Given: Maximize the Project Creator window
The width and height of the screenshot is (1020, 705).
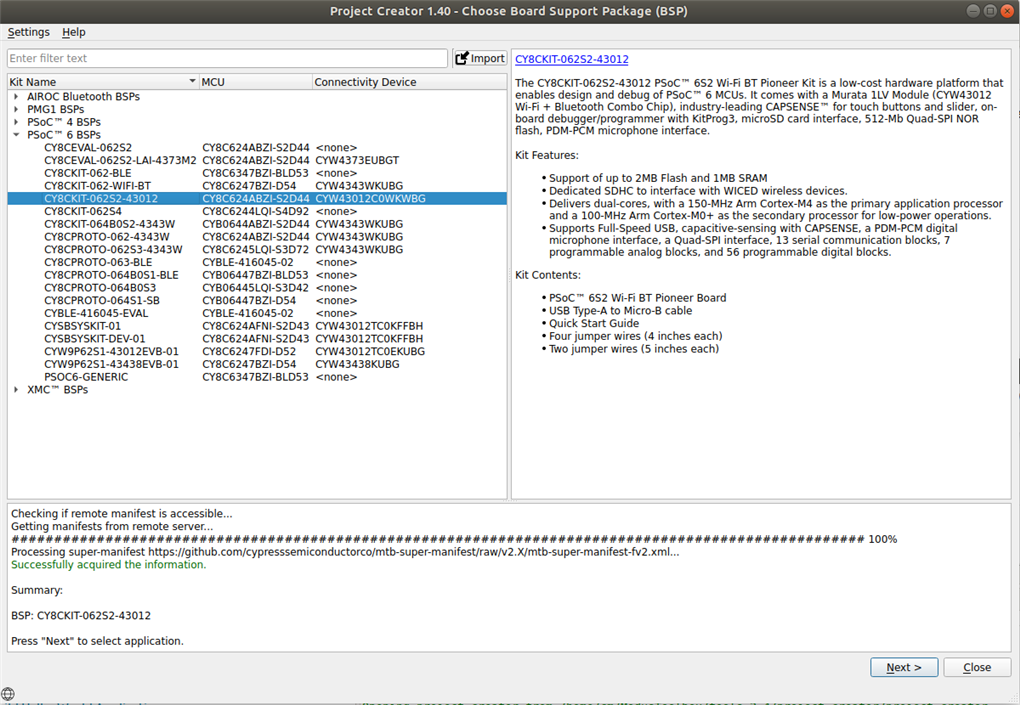Looking at the screenshot, I should (x=990, y=11).
